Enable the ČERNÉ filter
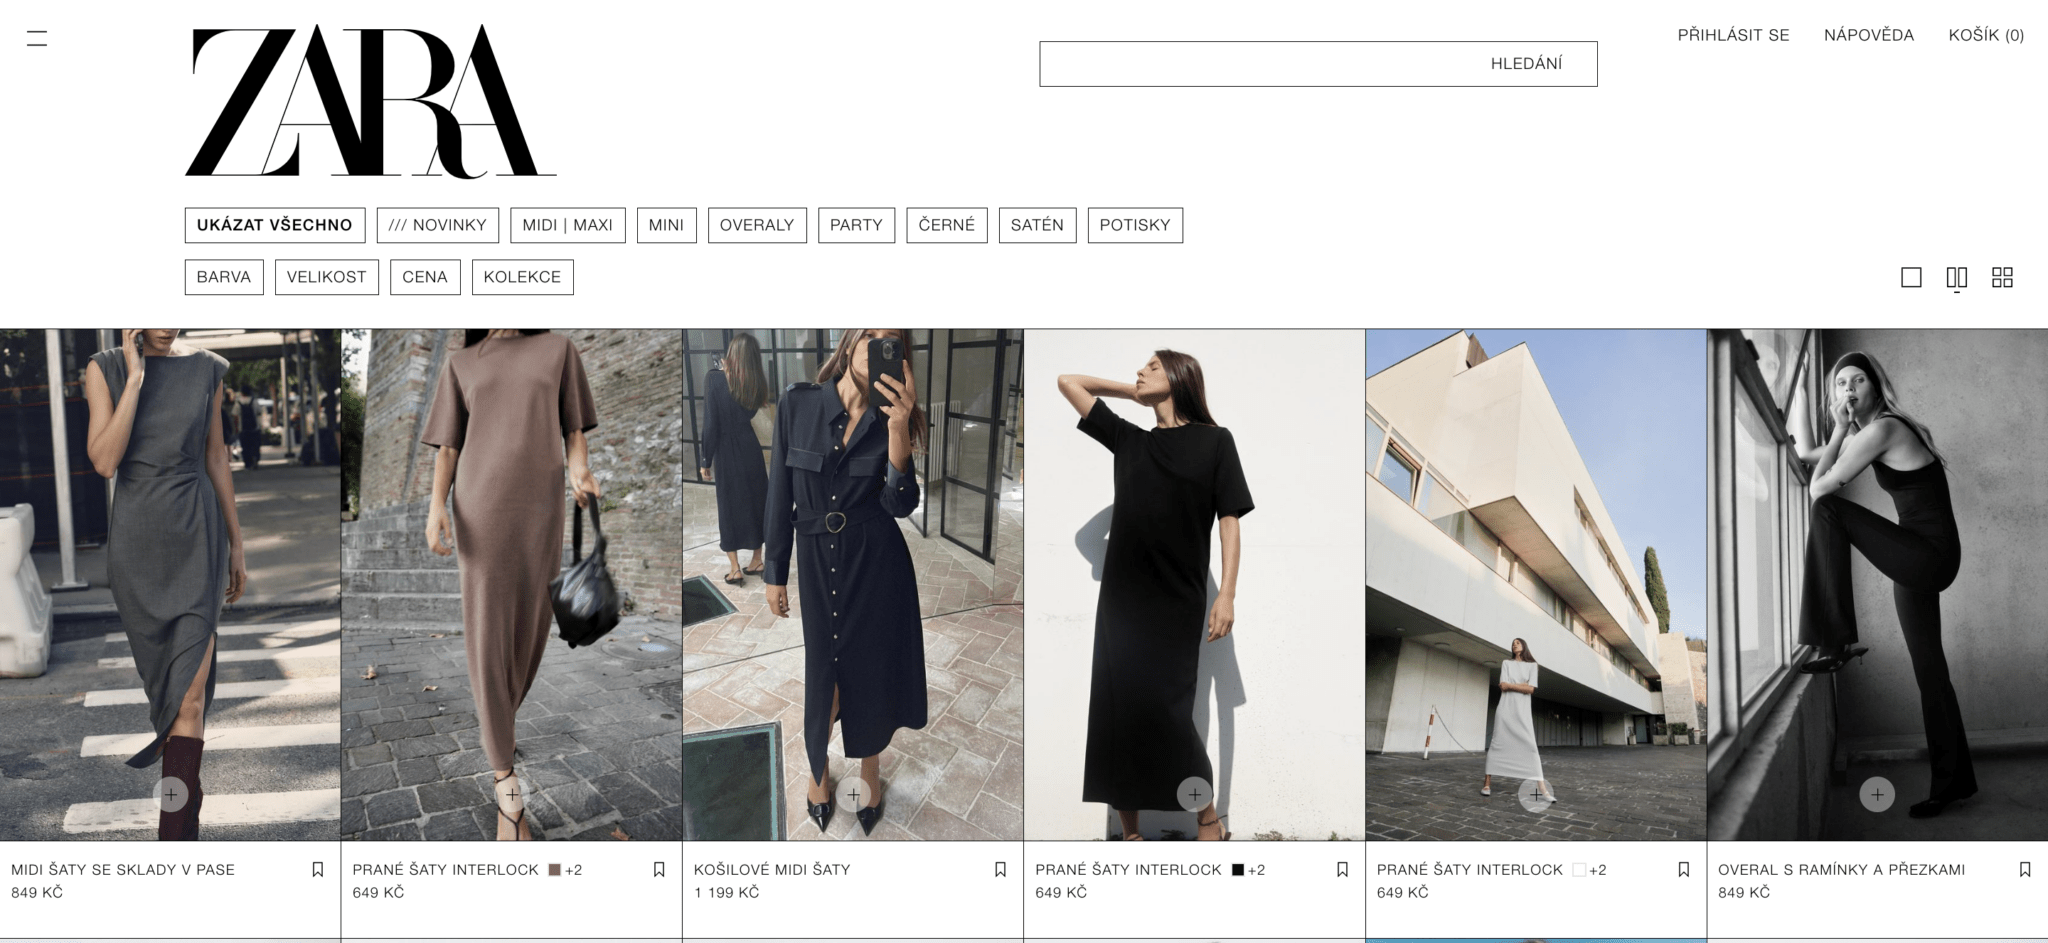The image size is (2048, 943). [946, 225]
